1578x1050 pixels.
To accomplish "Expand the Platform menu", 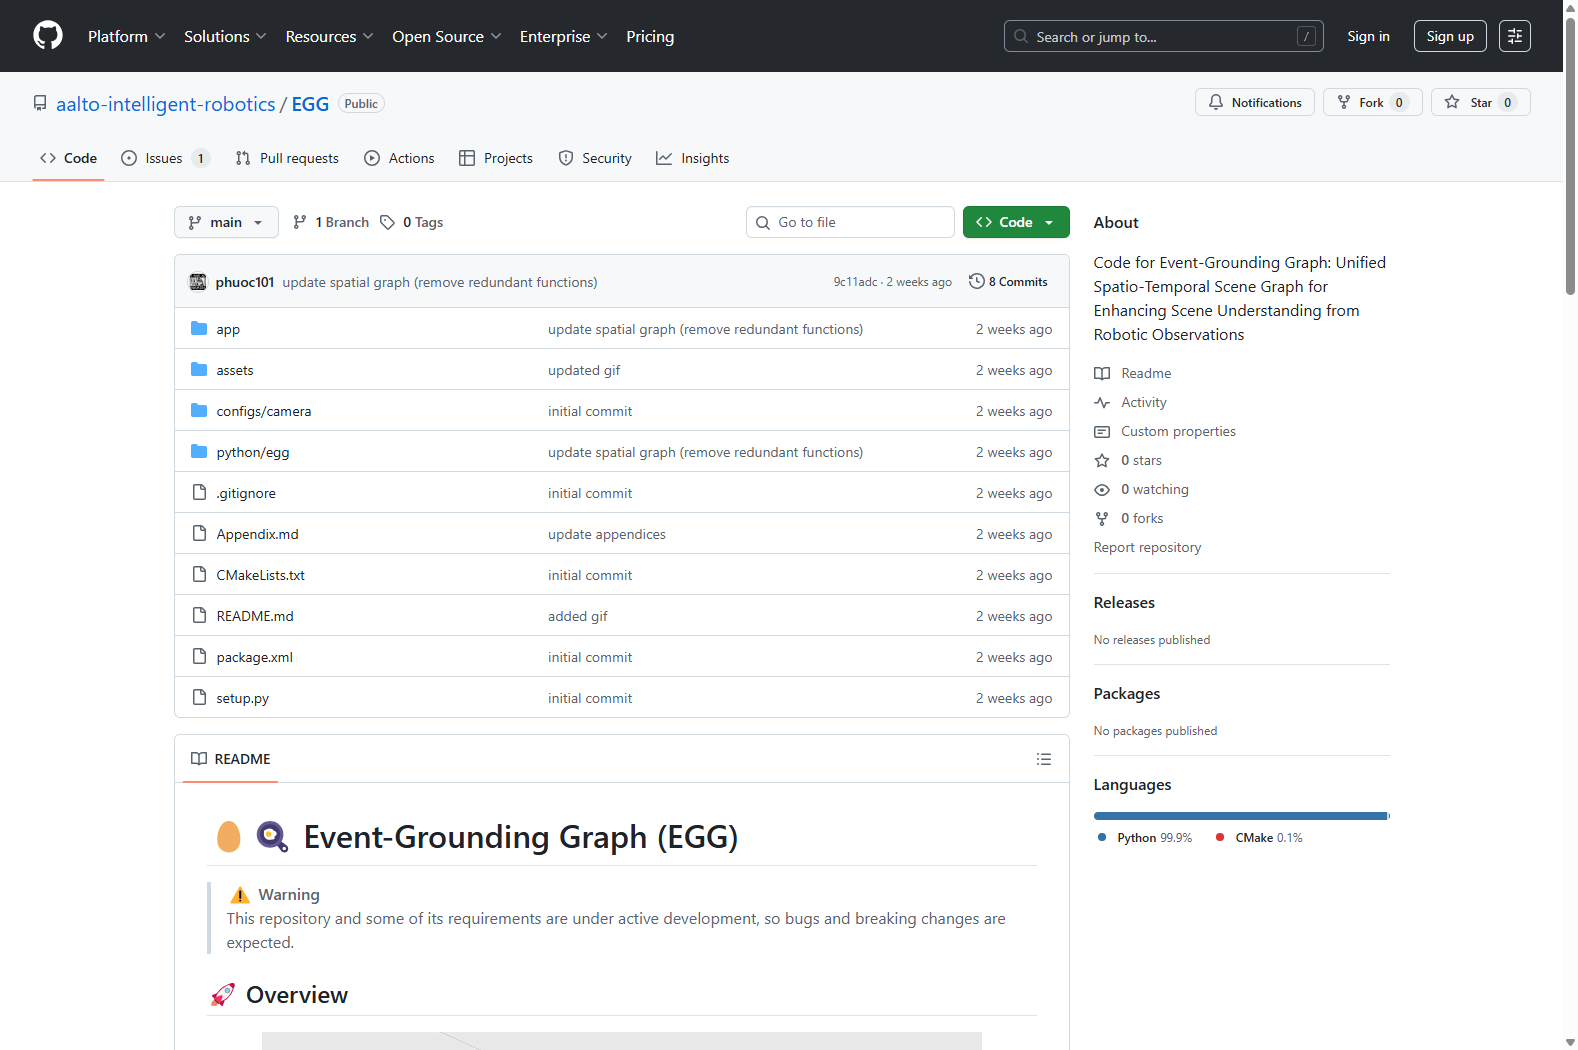I will (127, 36).
